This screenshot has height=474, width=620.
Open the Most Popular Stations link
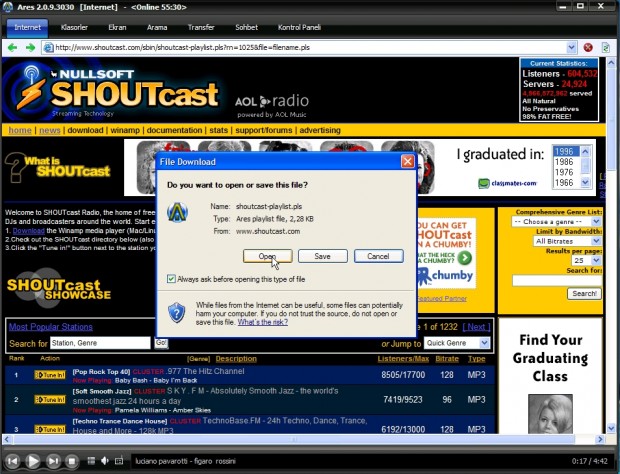pos(51,327)
